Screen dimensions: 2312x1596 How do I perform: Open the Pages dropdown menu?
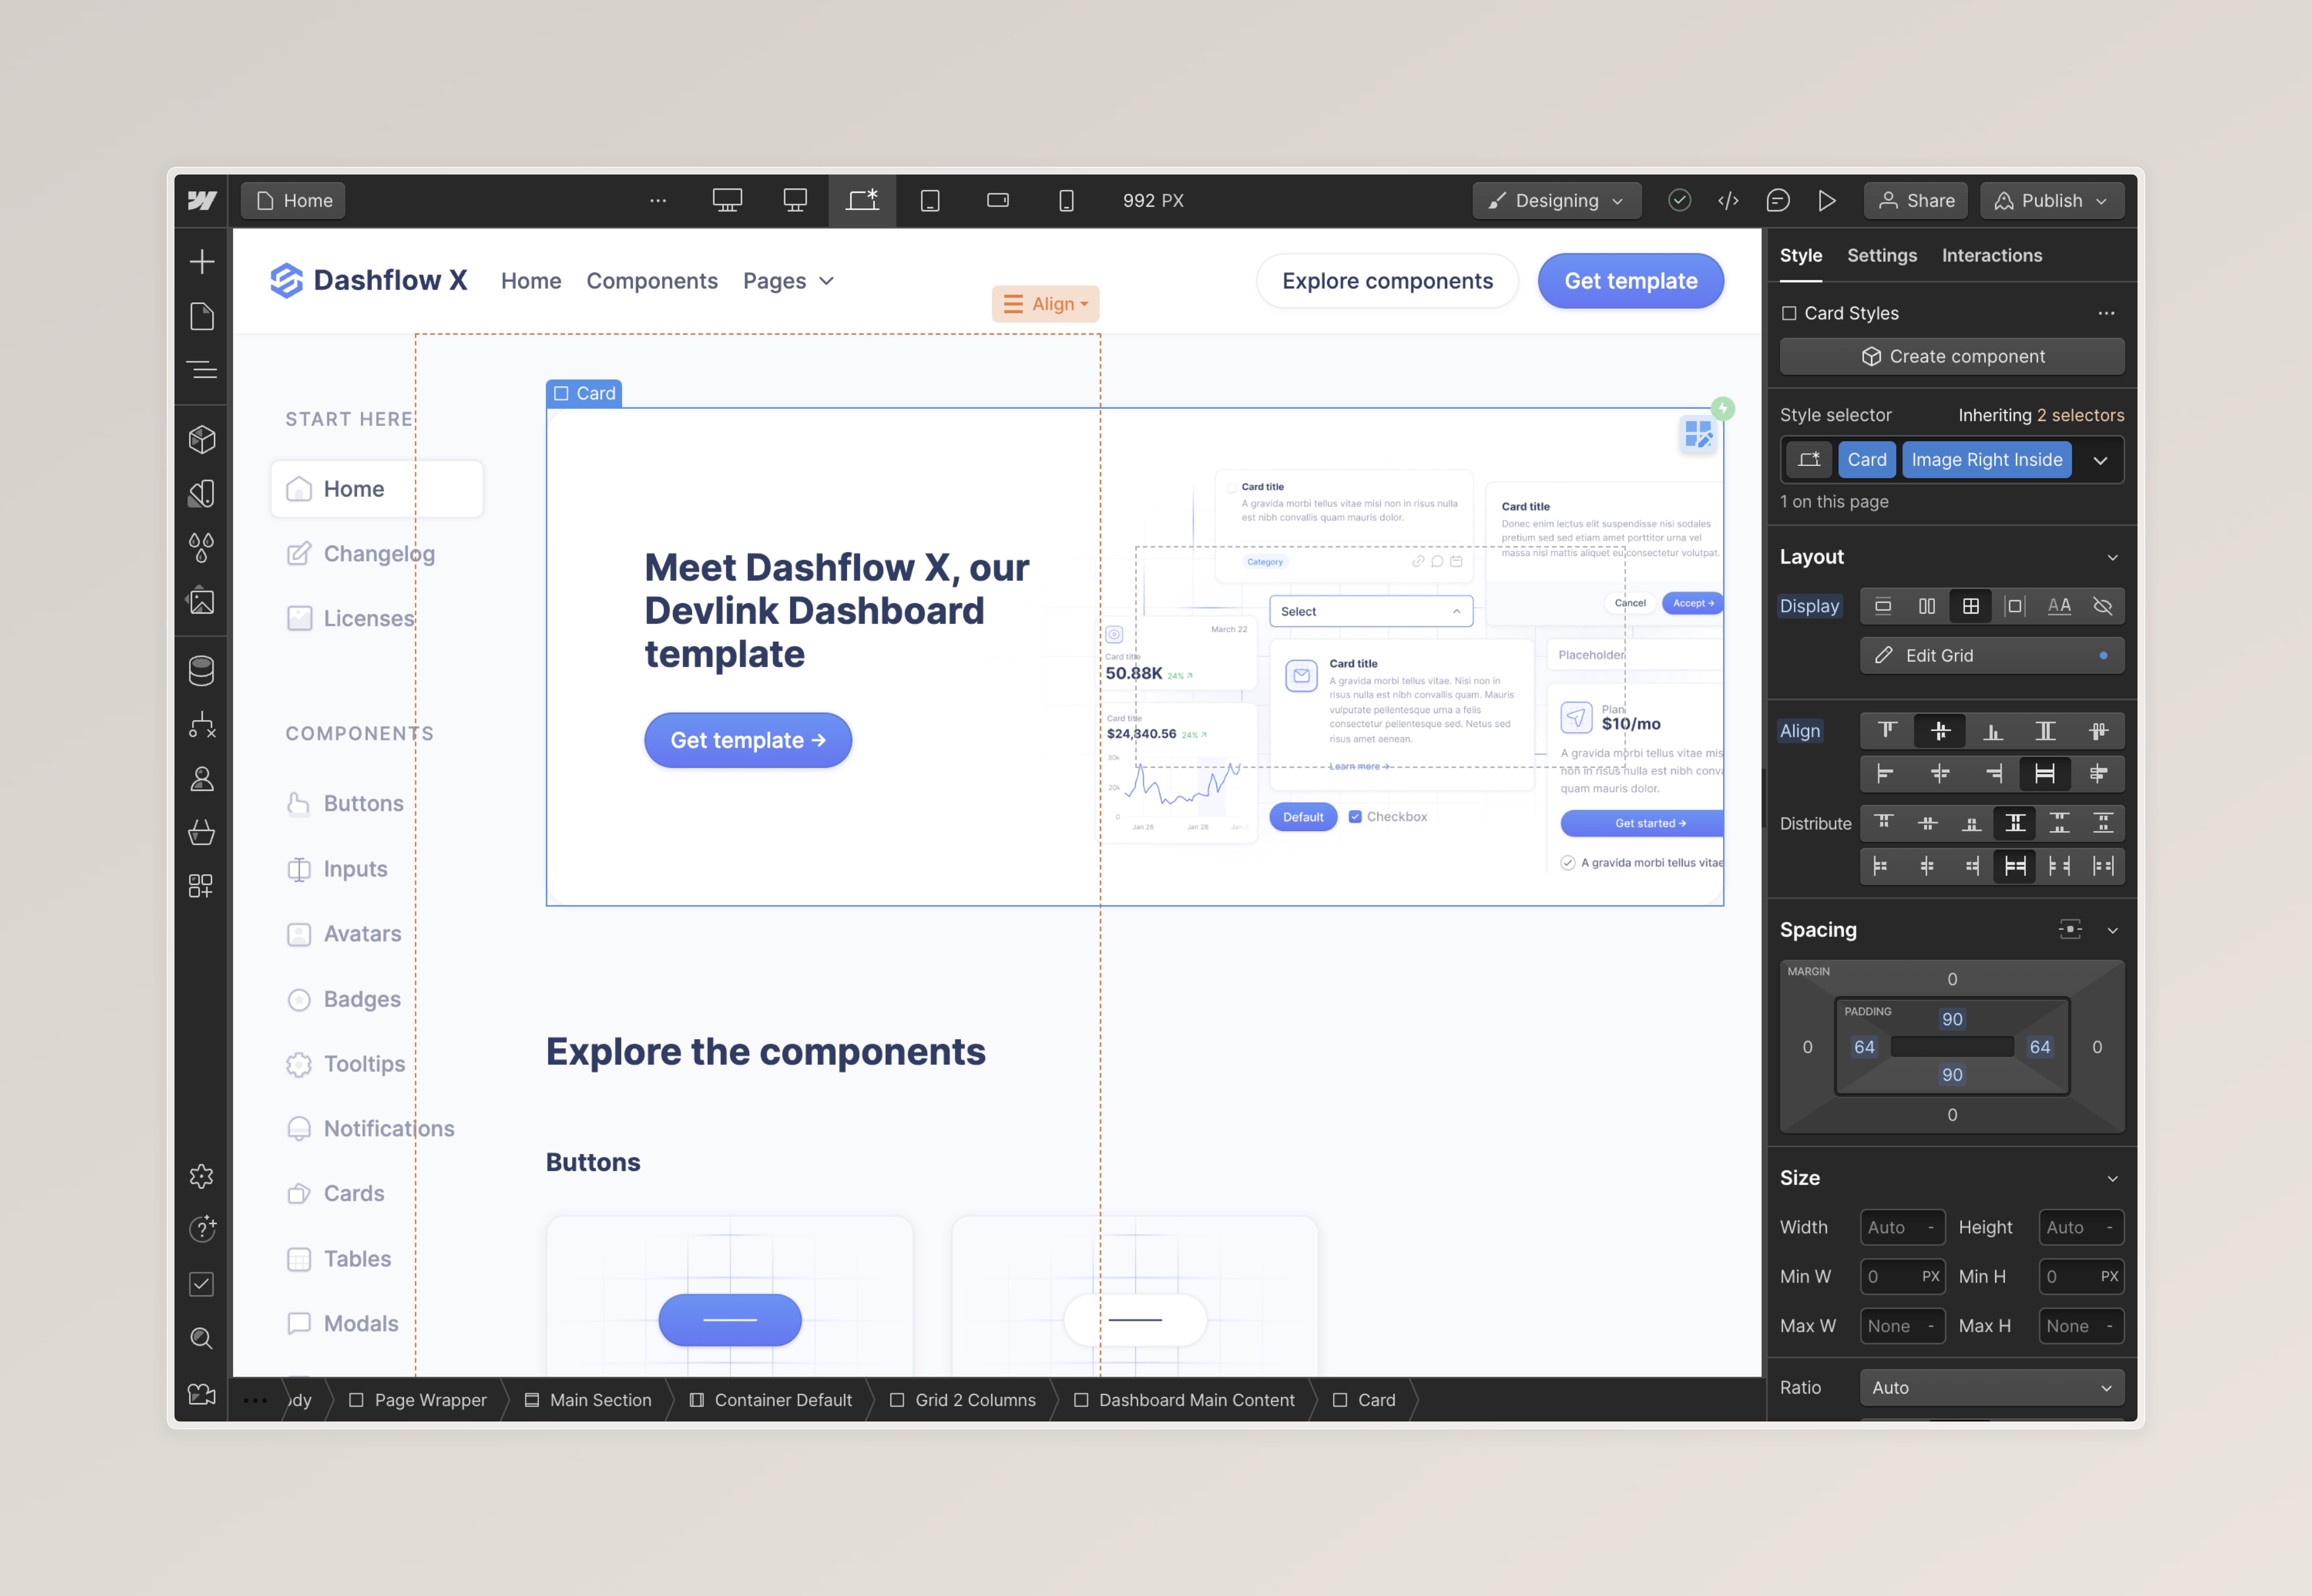point(787,279)
